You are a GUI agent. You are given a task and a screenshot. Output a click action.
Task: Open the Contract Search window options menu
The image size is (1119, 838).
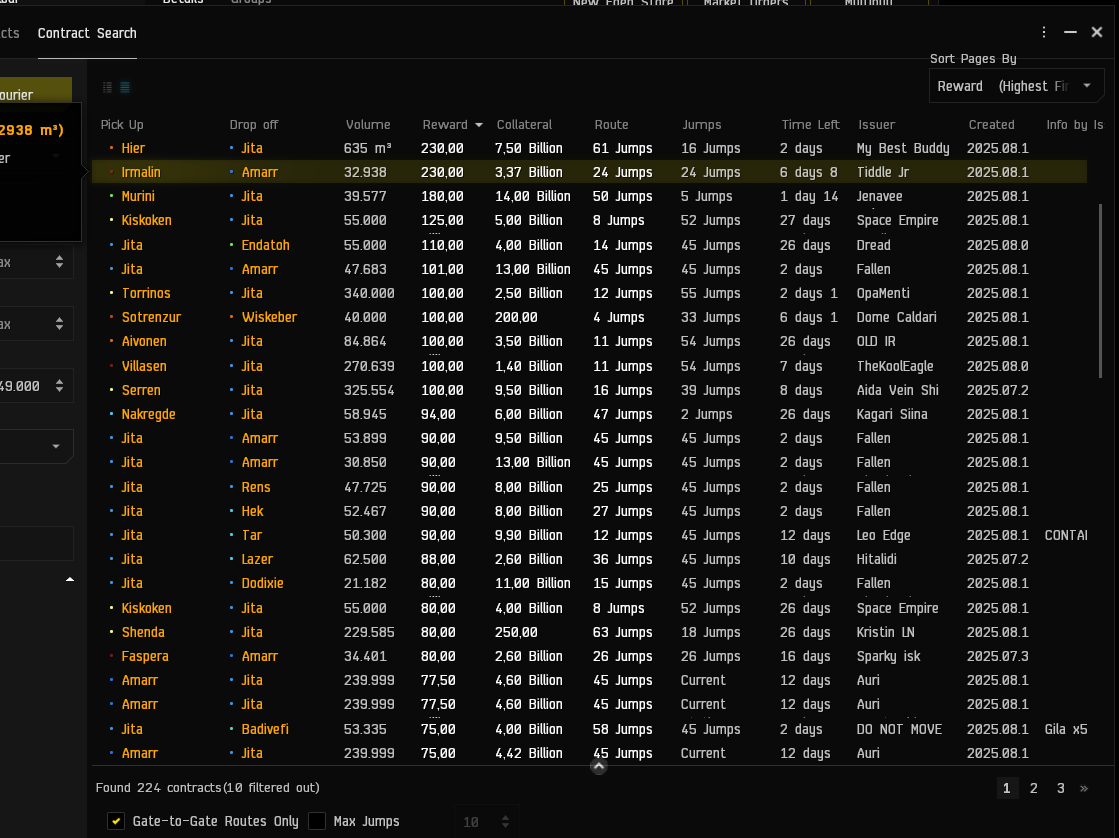[1043, 32]
